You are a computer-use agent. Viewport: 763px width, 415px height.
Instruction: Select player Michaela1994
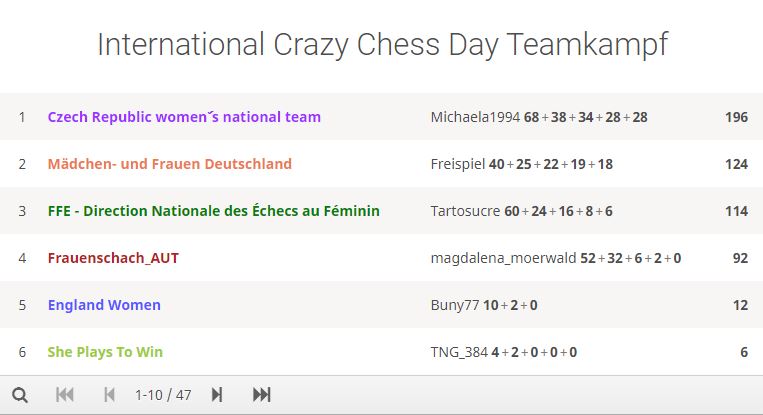tap(475, 117)
